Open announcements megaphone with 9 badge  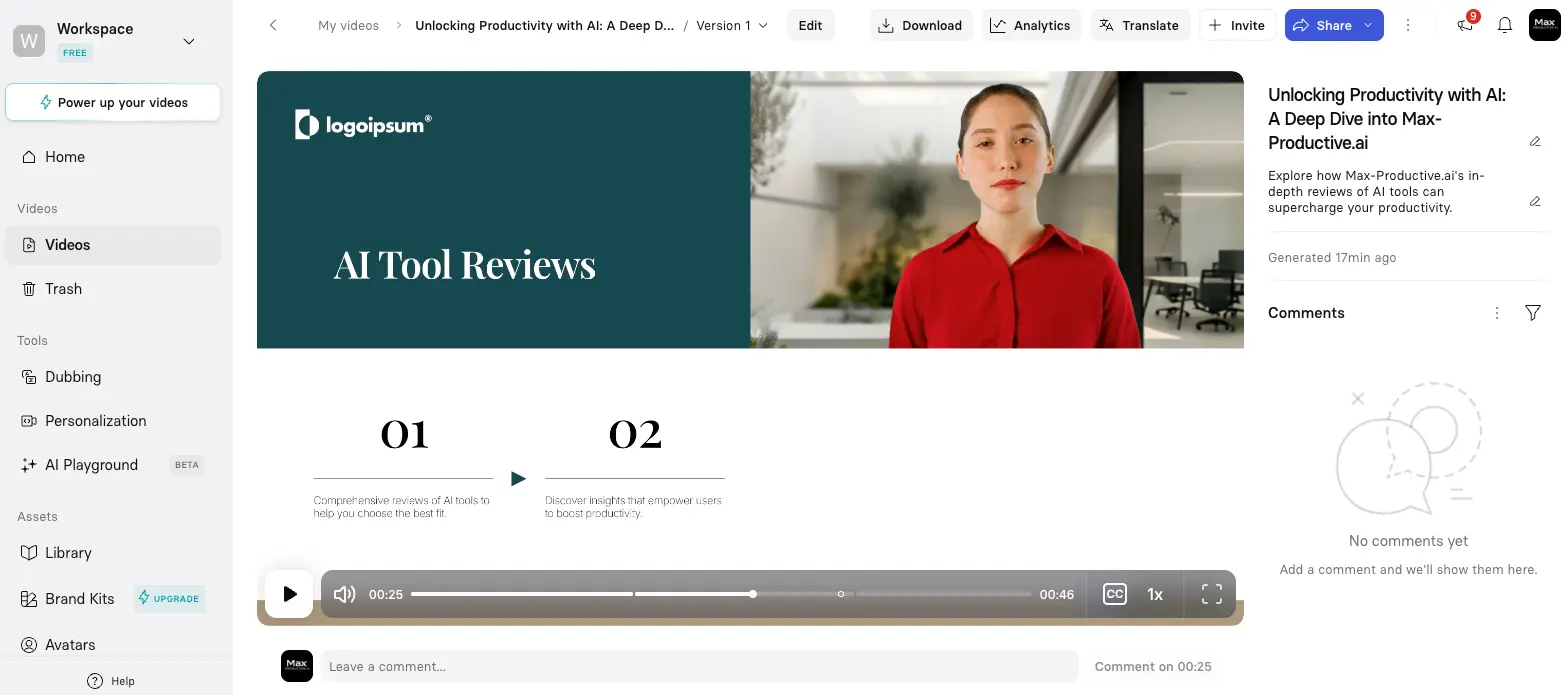(x=1466, y=25)
